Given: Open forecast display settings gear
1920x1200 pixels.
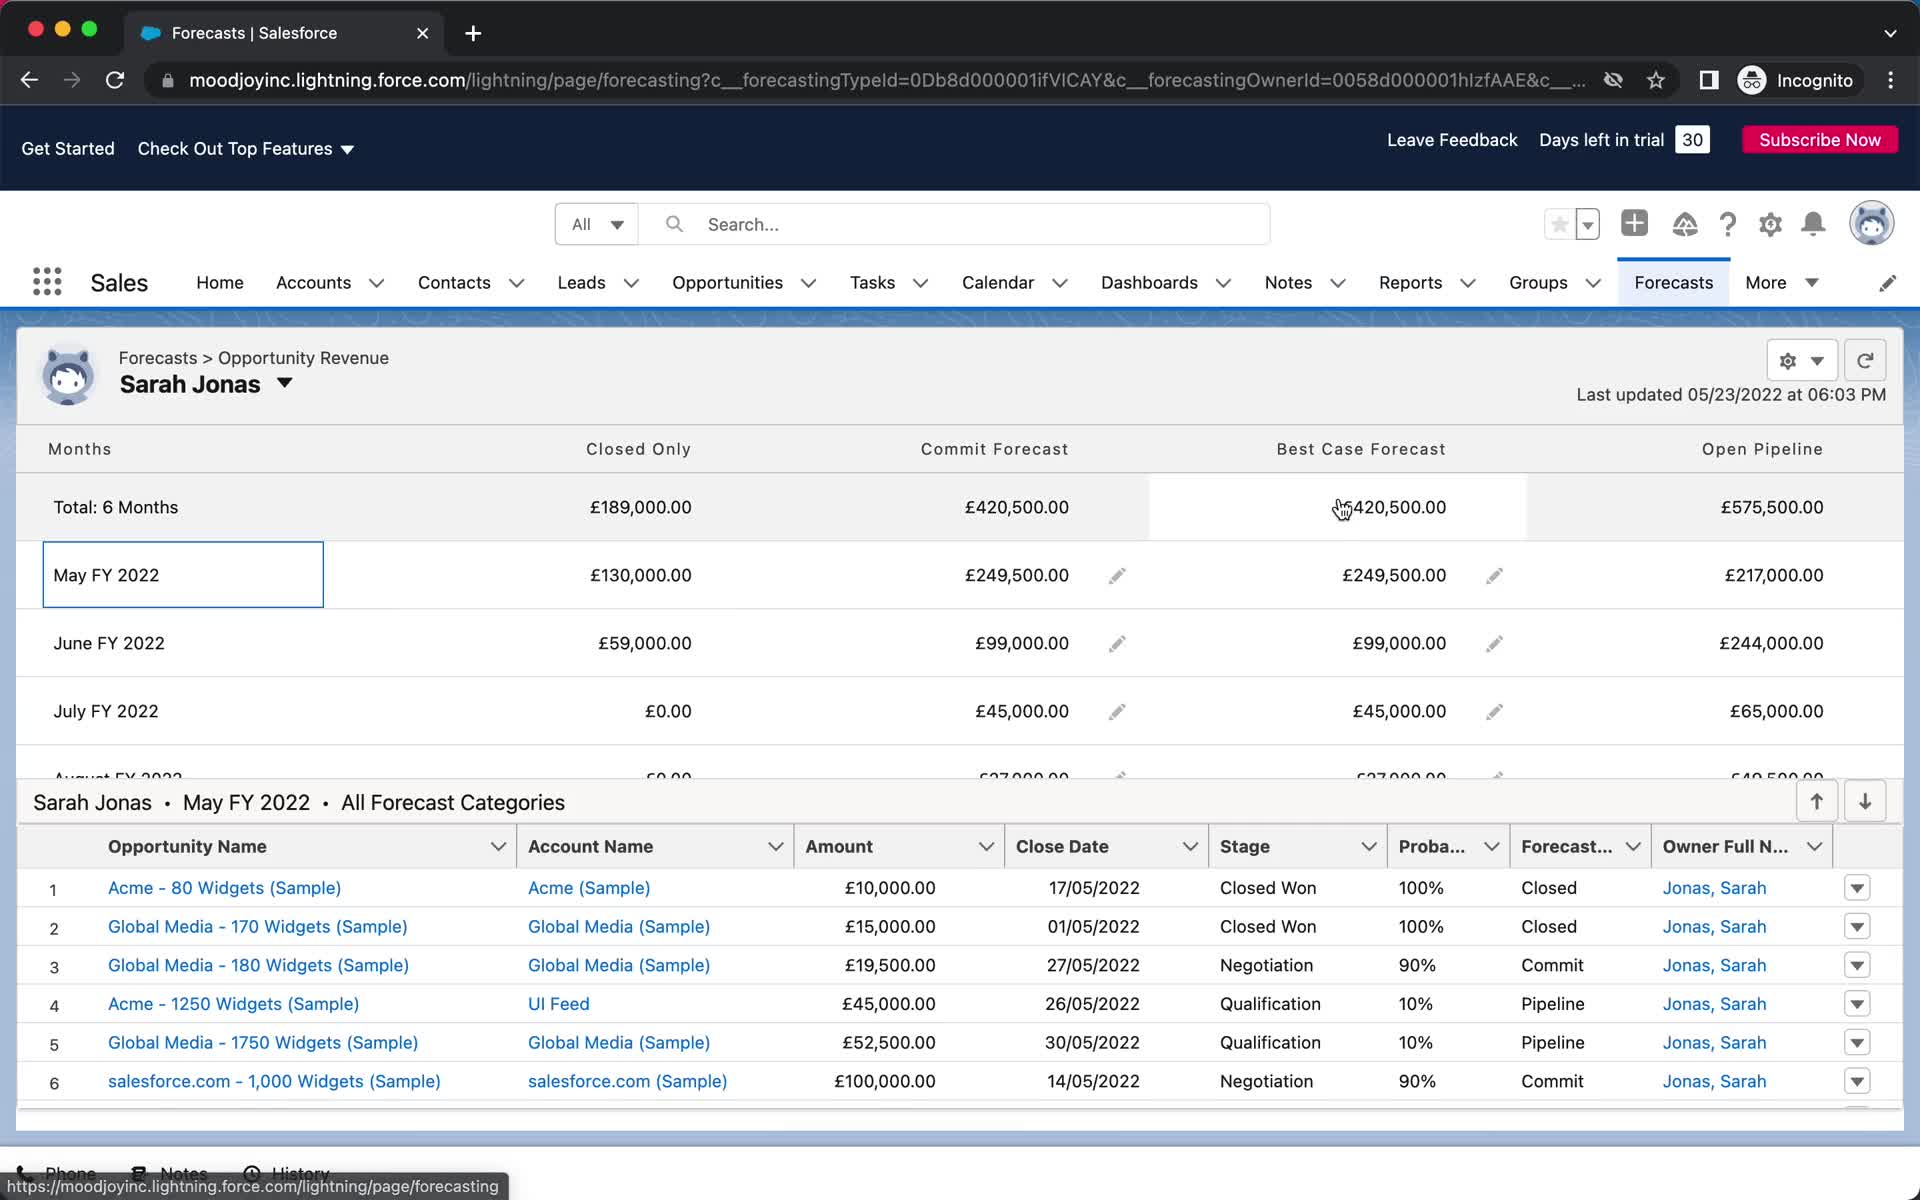Looking at the screenshot, I should (x=1802, y=361).
